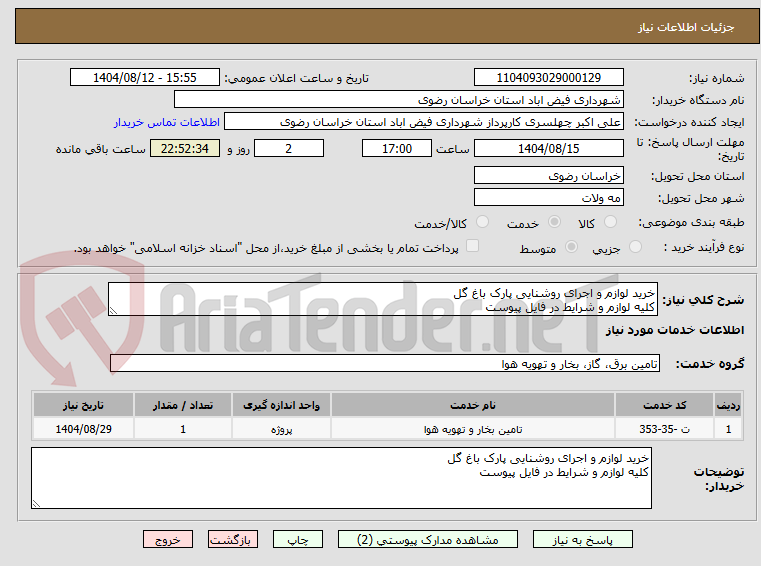Open اطلاعات تماس خریدار contact link
Screen dimensions: 761x566
[x=167, y=122]
